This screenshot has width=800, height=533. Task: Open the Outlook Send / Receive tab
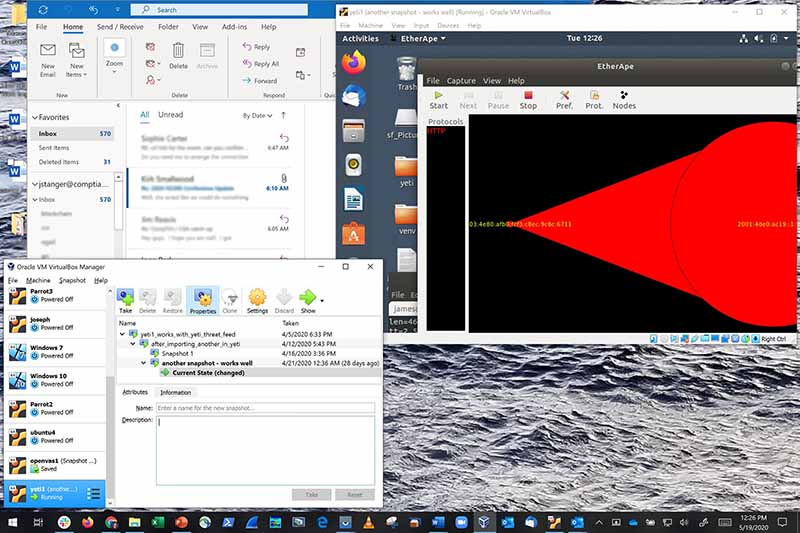coord(120,27)
